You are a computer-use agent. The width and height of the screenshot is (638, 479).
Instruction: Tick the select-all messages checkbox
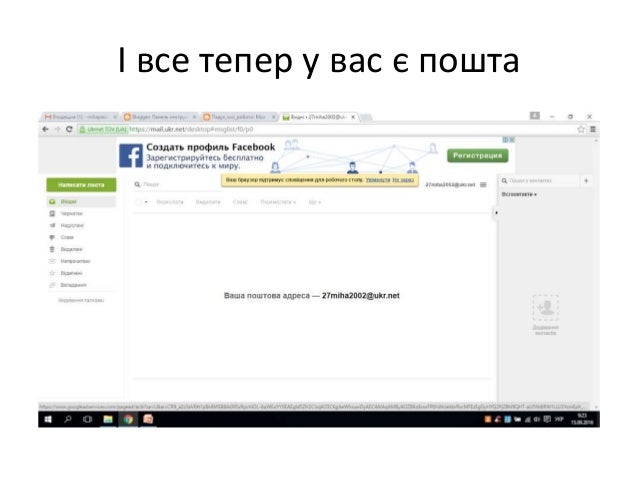click(x=139, y=202)
